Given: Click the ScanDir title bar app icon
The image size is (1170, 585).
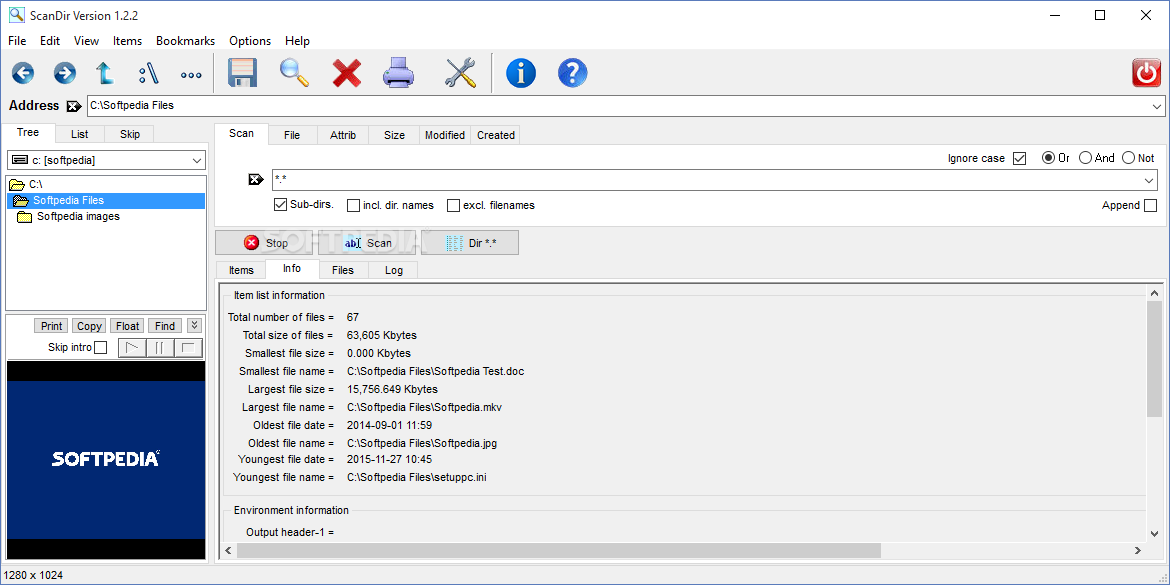Looking at the screenshot, I should coord(16,15).
